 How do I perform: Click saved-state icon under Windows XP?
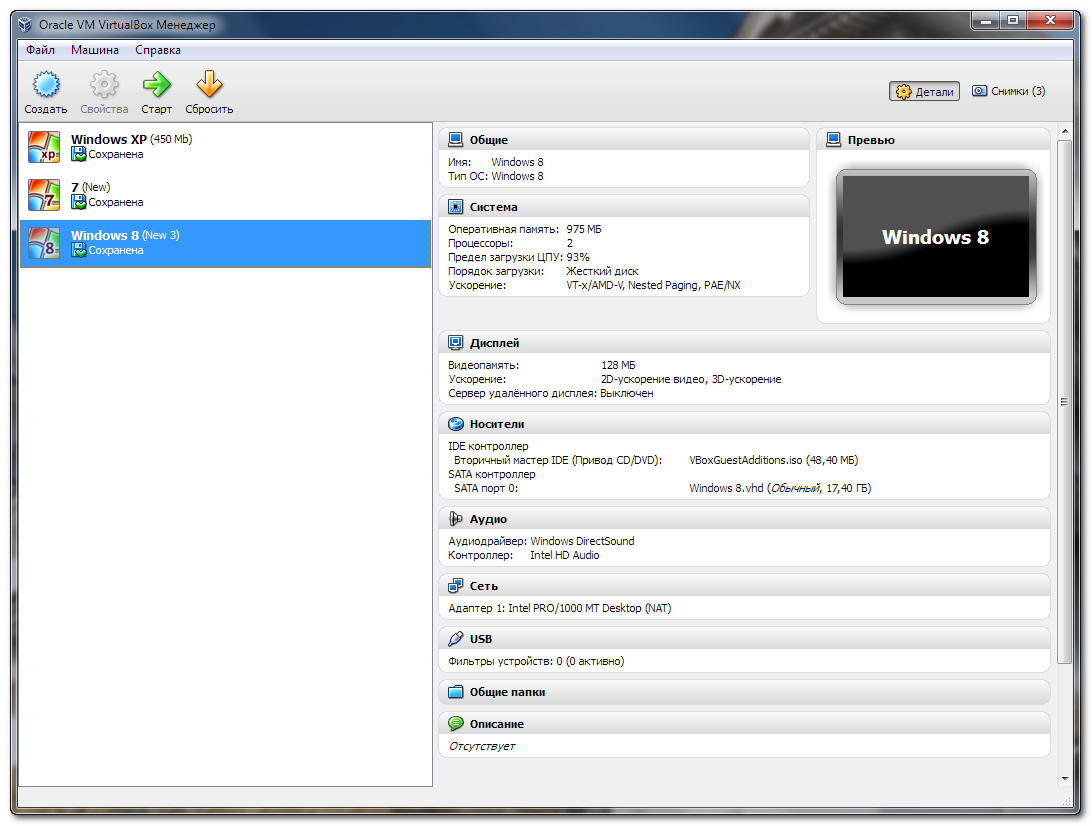click(79, 155)
